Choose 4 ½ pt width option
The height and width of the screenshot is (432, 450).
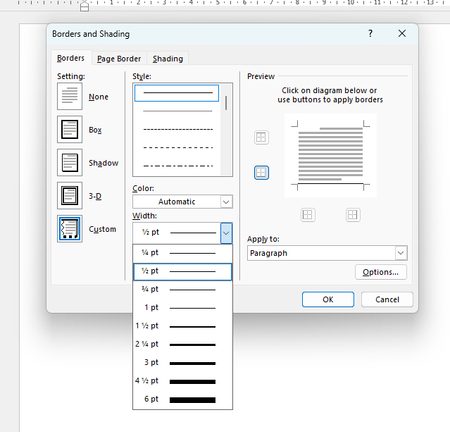click(x=182, y=381)
